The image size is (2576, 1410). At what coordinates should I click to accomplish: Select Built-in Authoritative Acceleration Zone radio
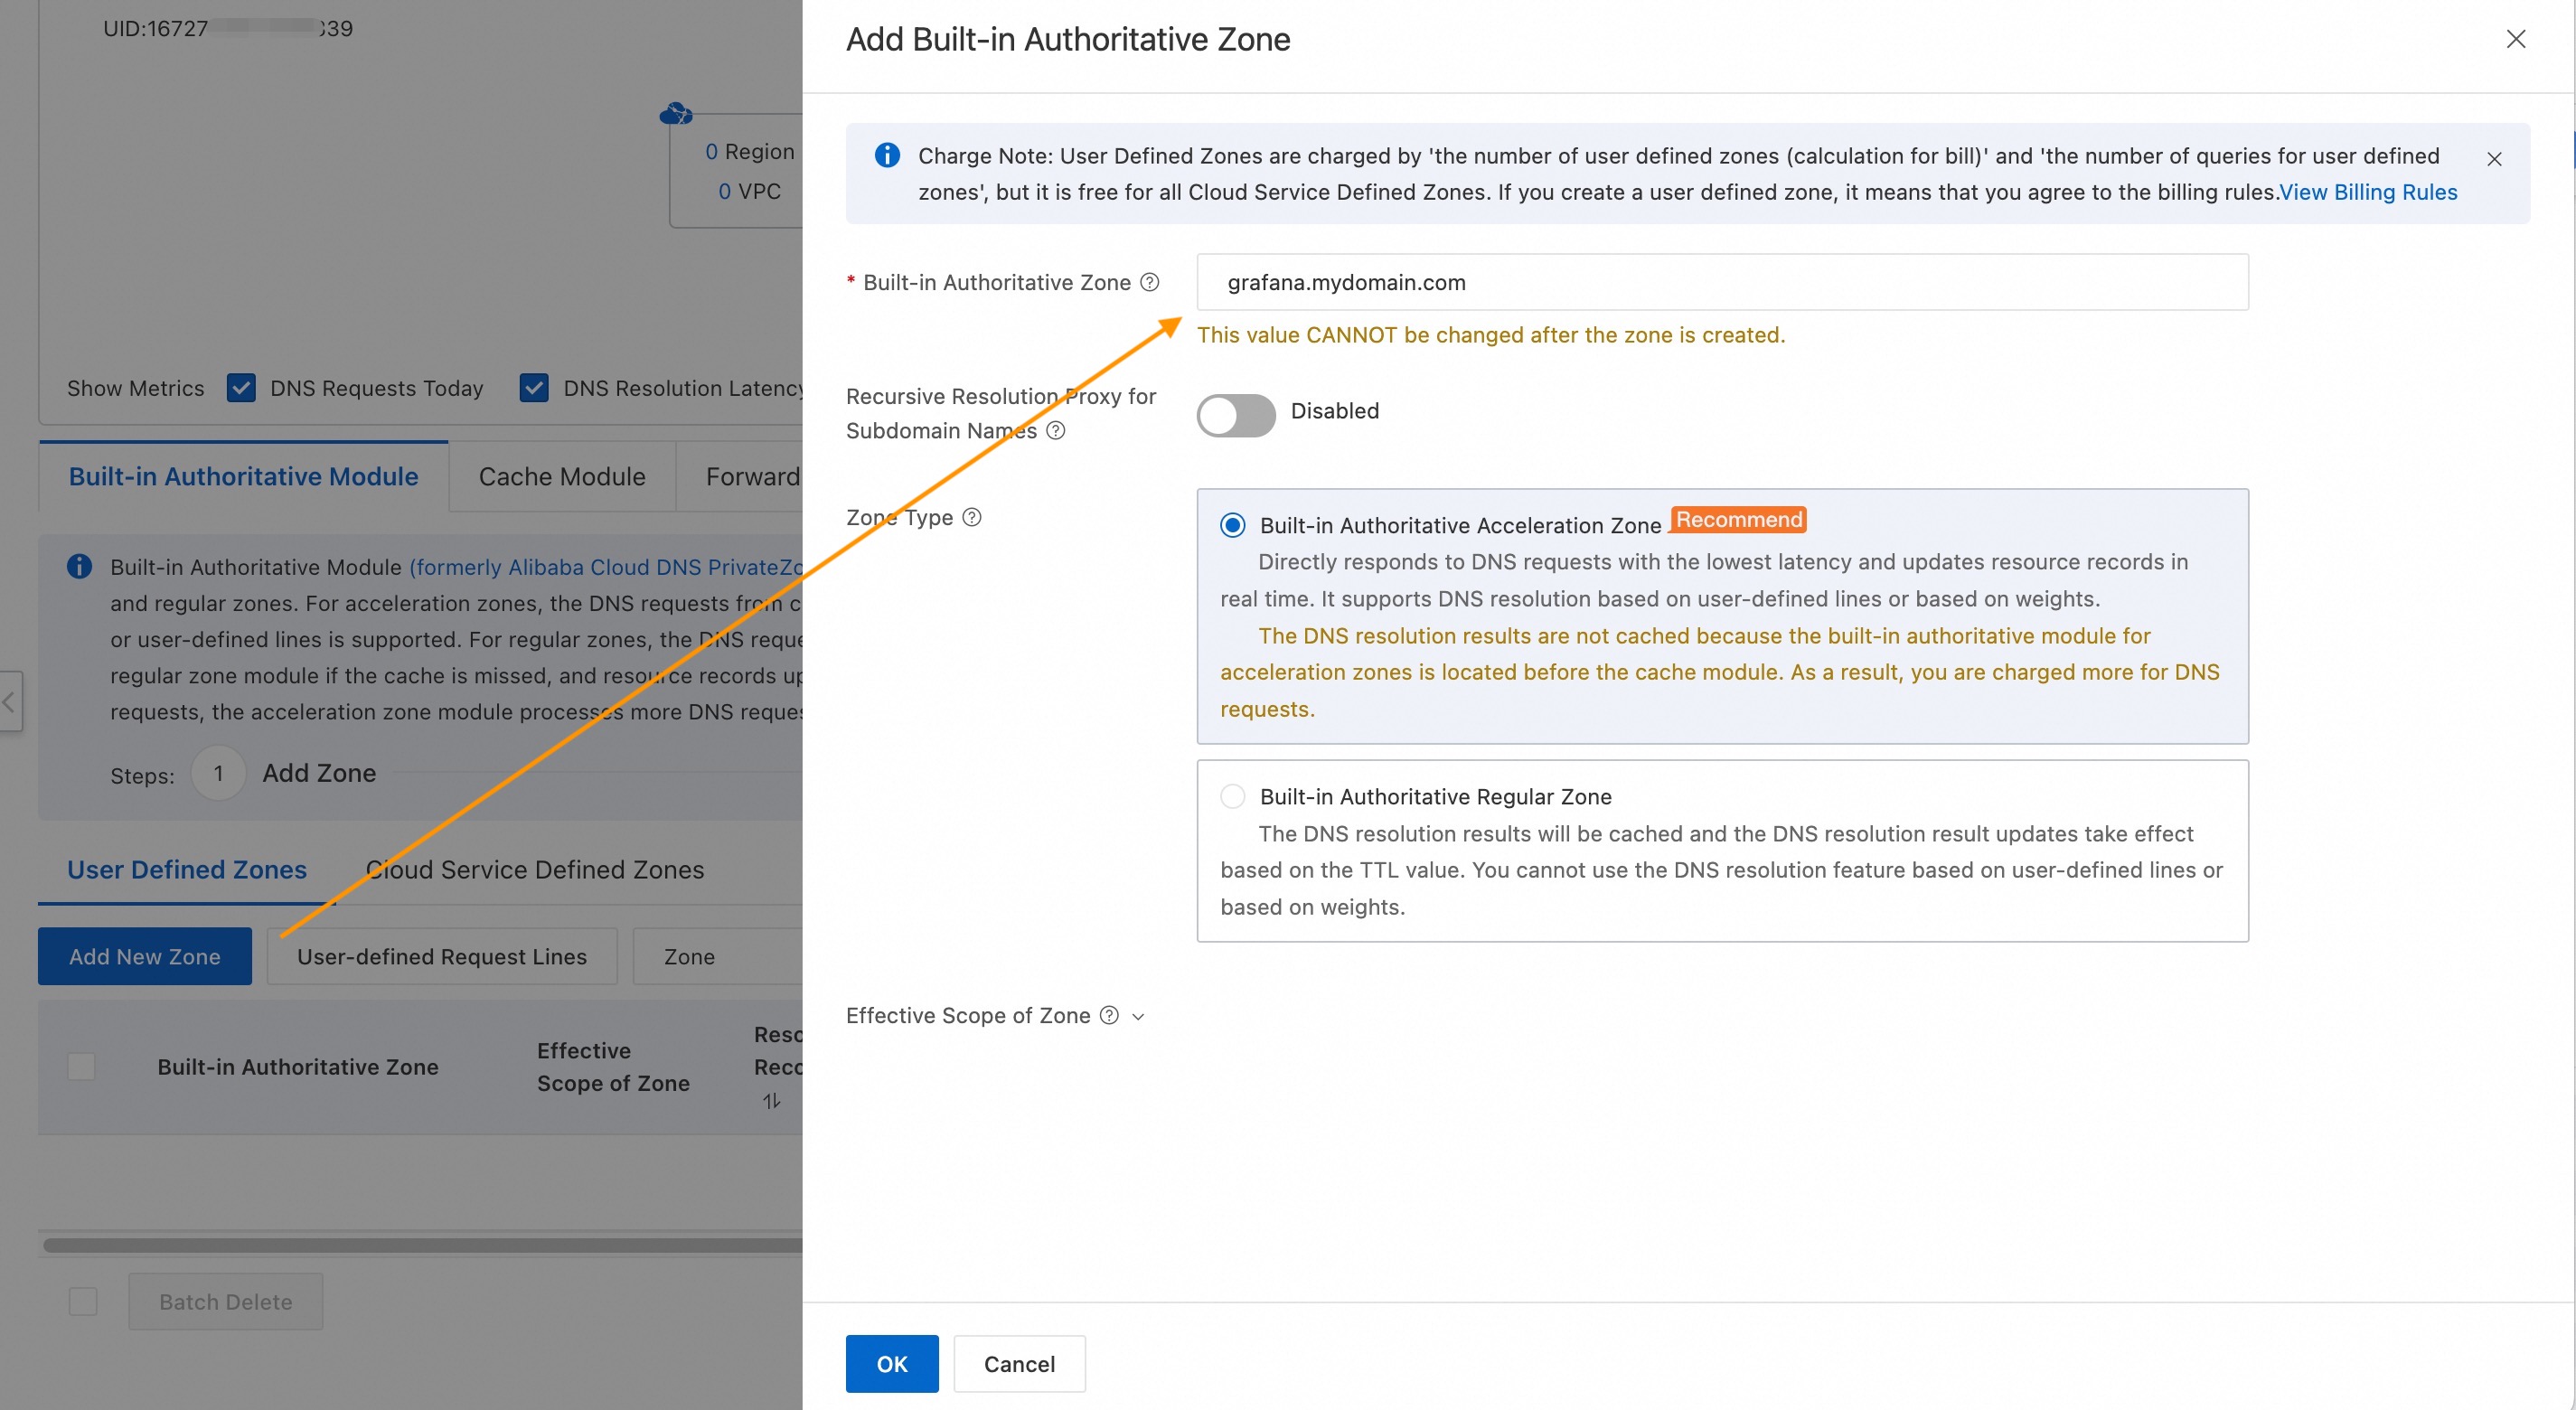1232,525
